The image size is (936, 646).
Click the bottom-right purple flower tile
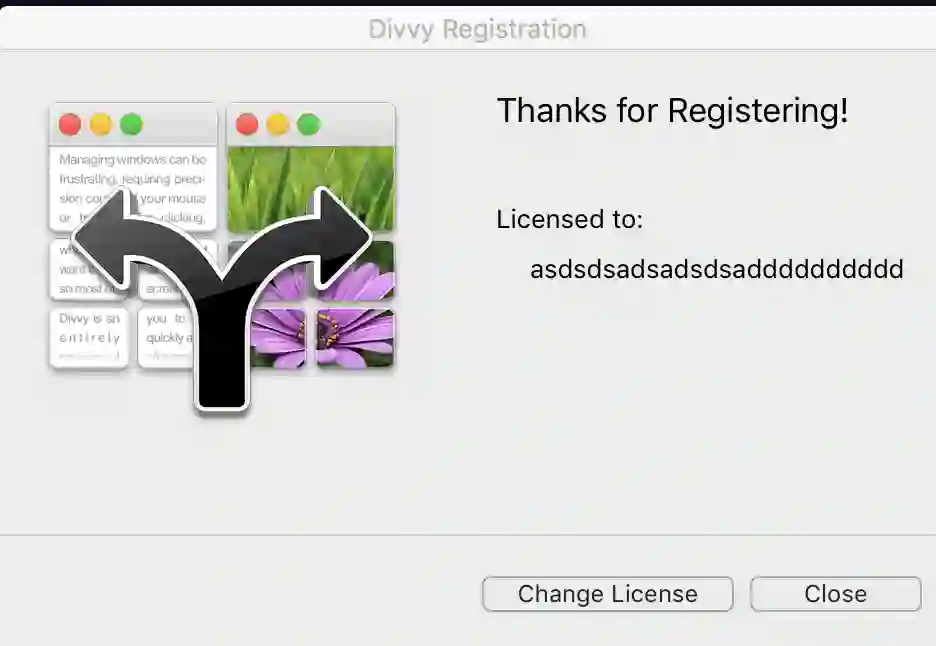pyautogui.click(x=356, y=338)
